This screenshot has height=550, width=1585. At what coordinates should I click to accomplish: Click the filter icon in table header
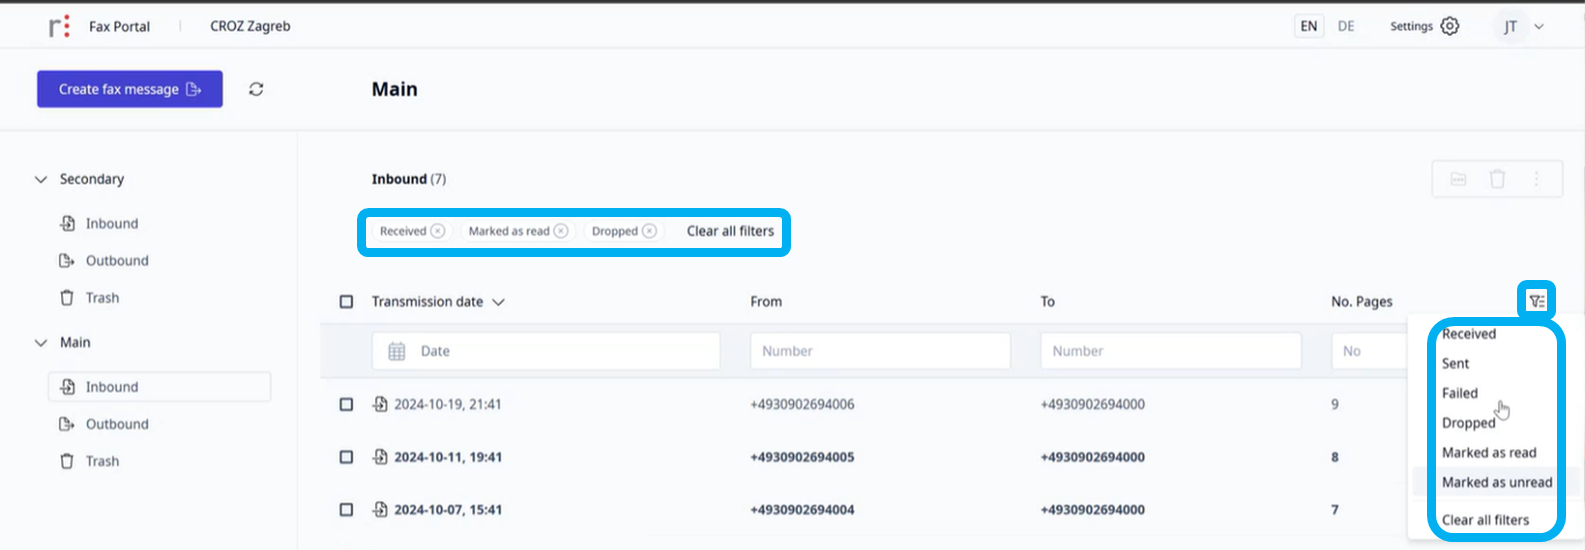coord(1537,301)
